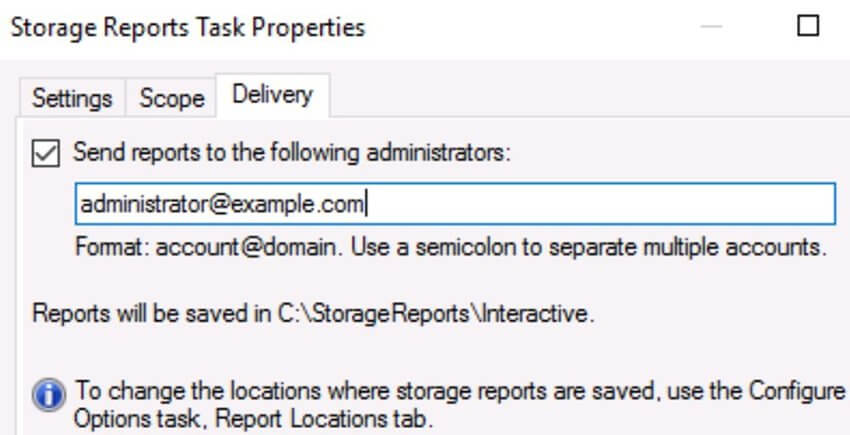850x435 pixels.
Task: Select the Delivery tab
Action: tap(273, 95)
